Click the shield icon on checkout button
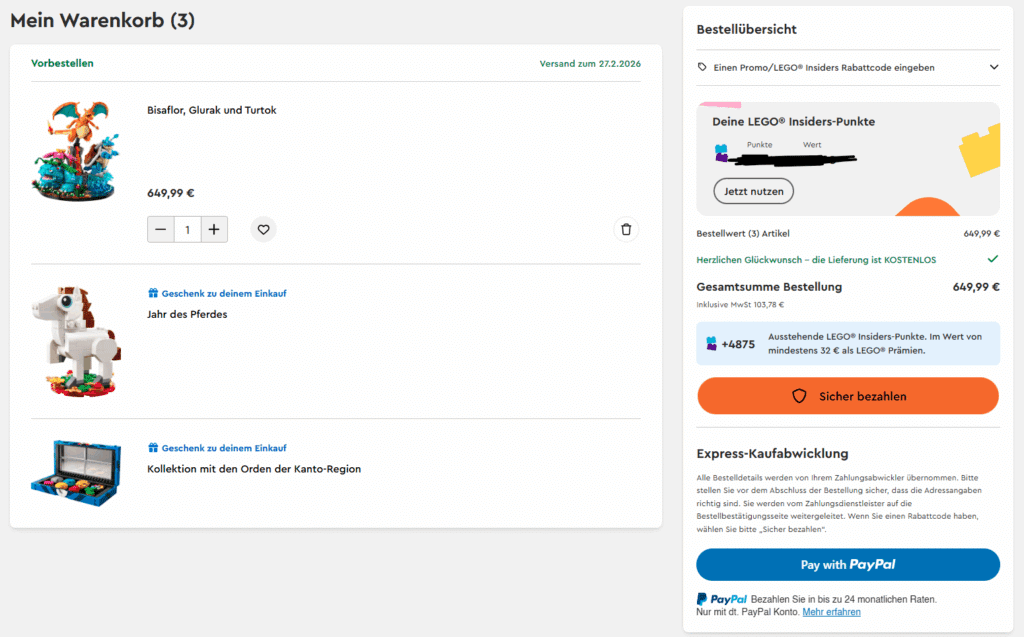The width and height of the screenshot is (1024, 637). [799, 396]
